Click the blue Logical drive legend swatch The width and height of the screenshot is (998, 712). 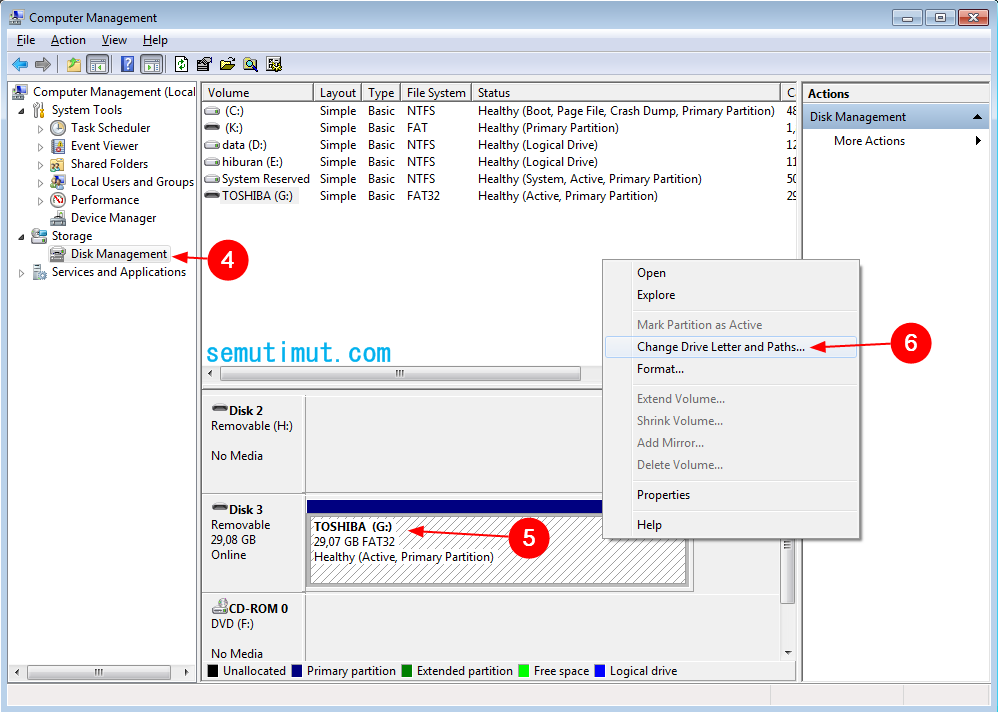600,671
